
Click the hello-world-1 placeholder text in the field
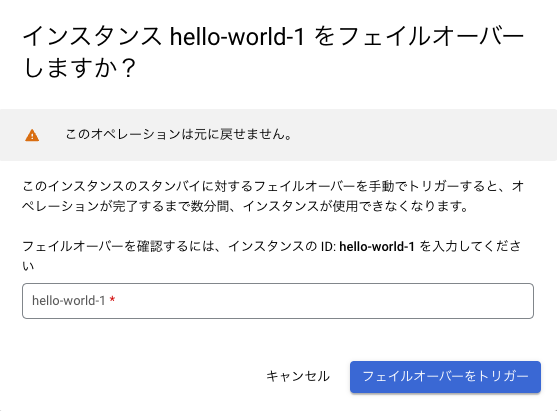pos(69,301)
